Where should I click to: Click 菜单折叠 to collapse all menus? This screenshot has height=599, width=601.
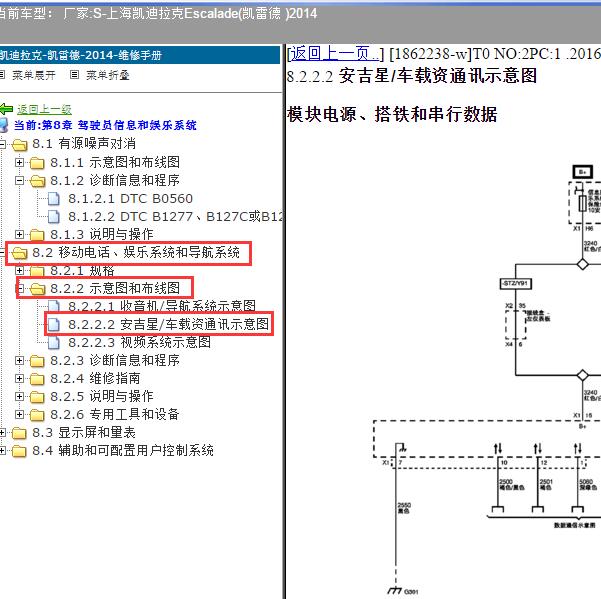pos(107,75)
